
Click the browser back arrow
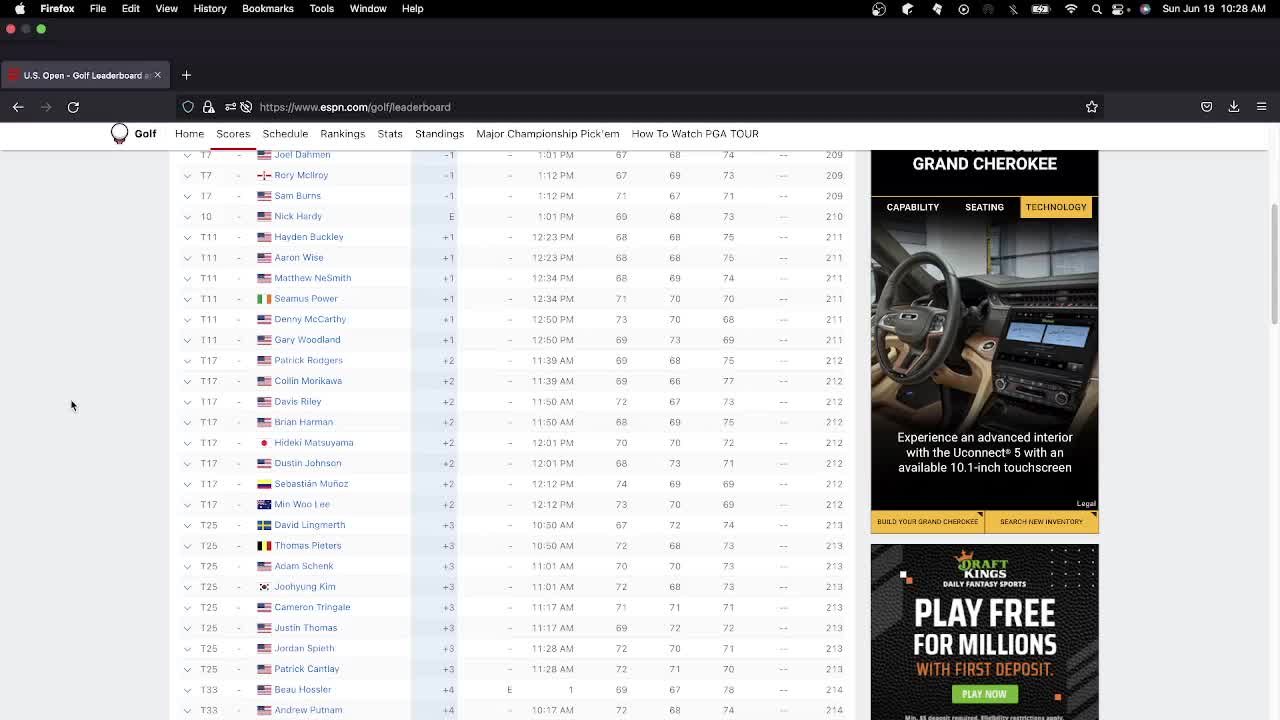(18, 107)
